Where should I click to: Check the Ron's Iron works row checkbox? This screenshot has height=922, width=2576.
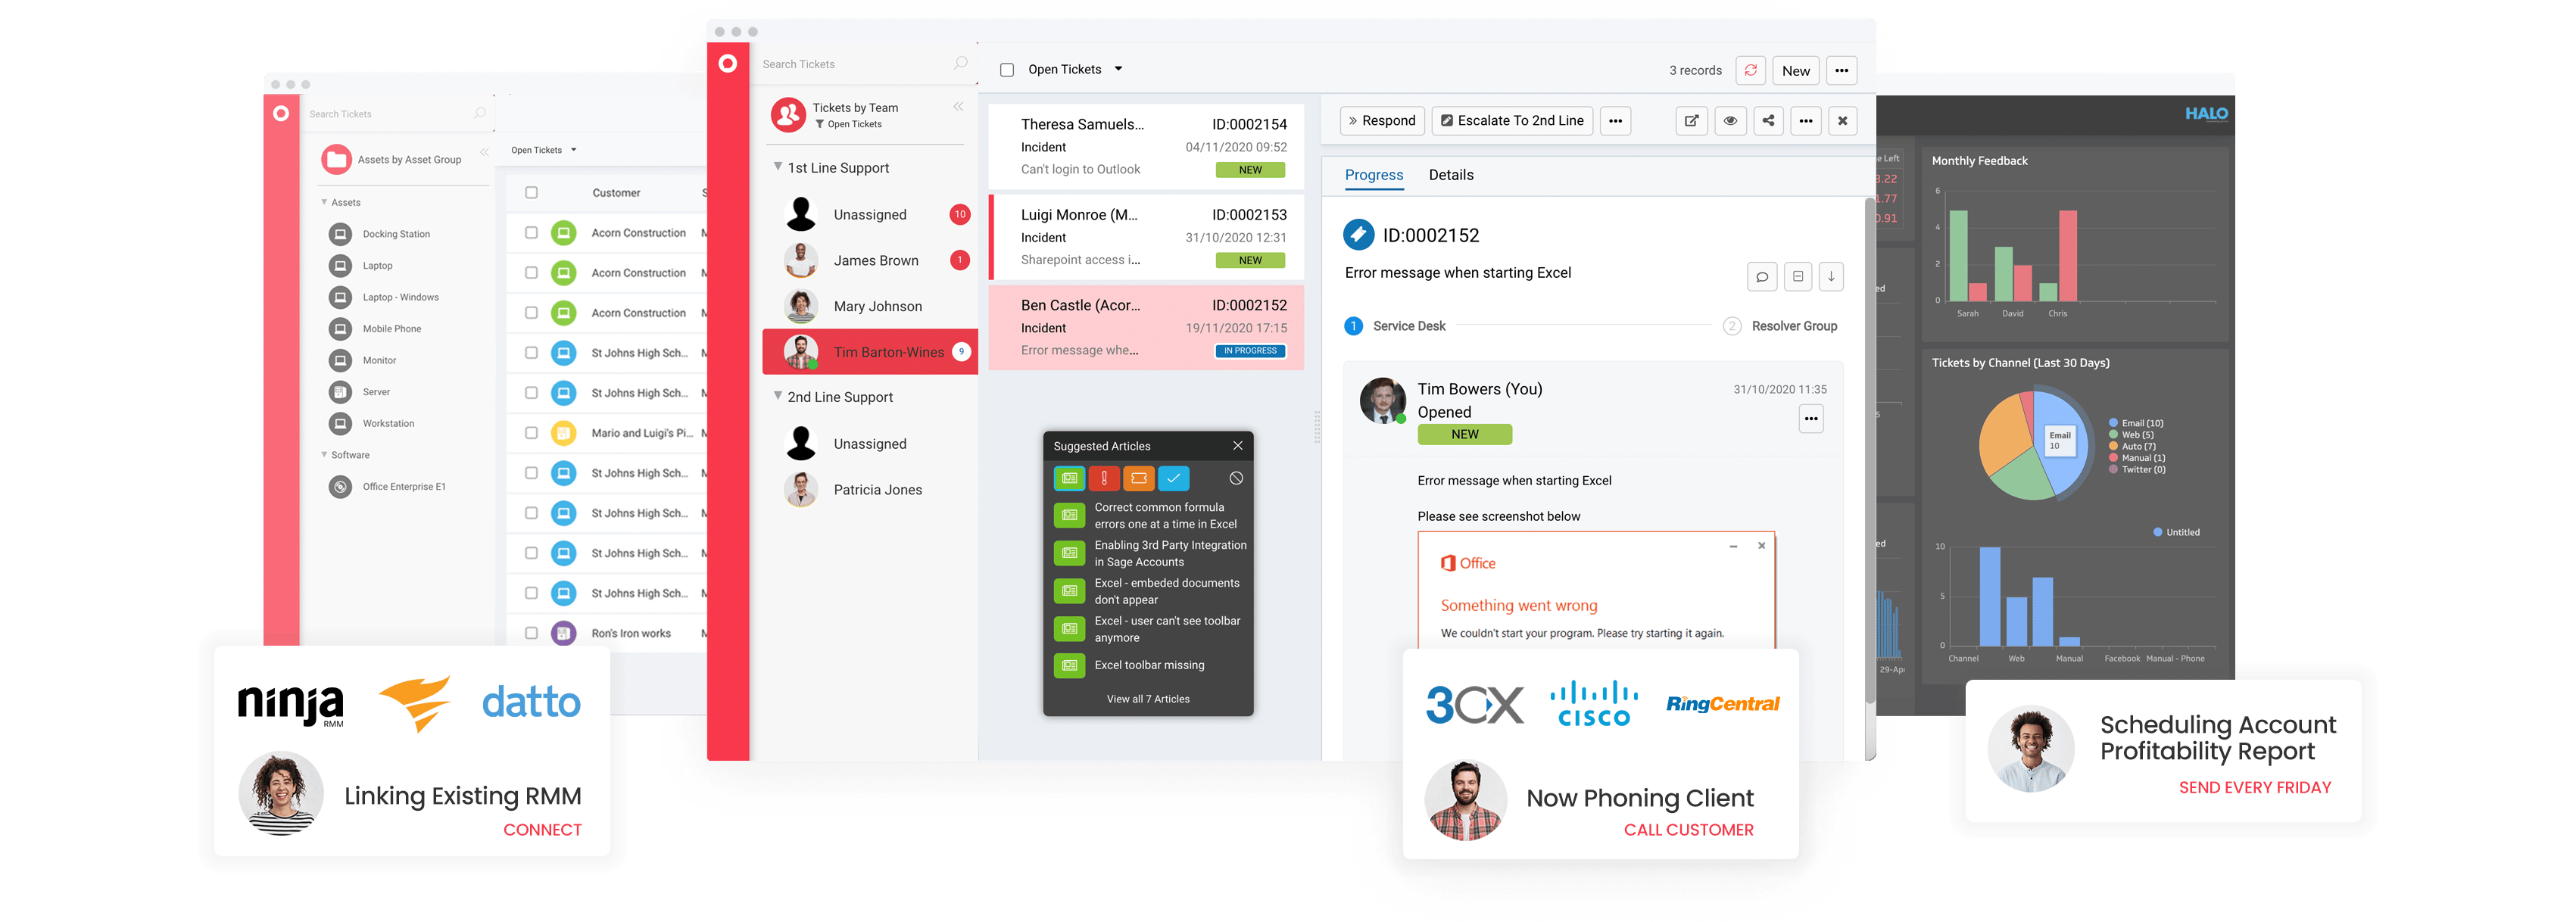point(531,633)
